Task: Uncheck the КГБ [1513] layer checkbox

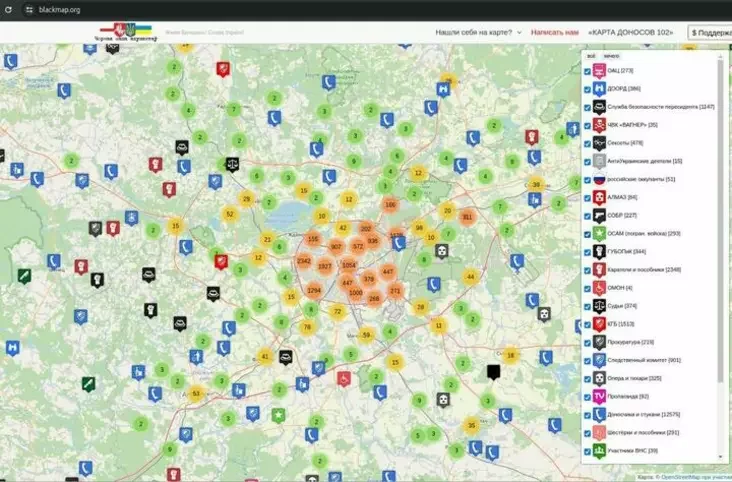Action: (587, 324)
